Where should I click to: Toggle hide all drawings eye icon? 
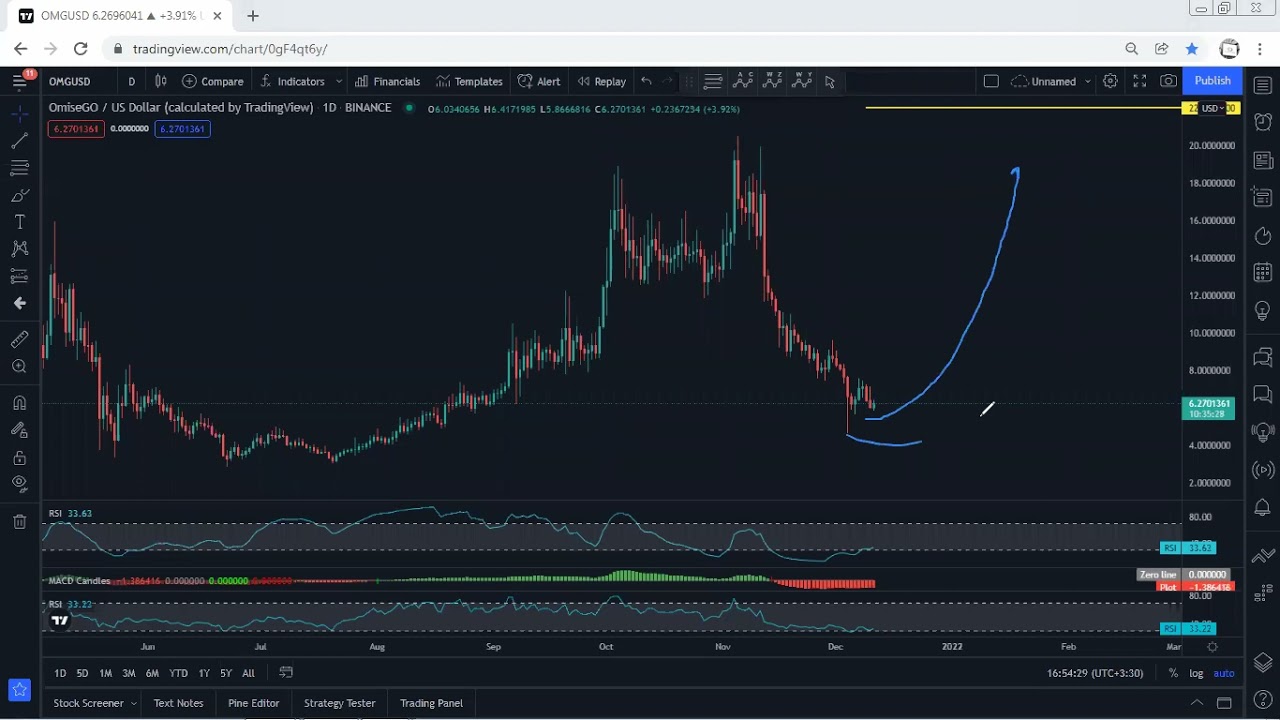19,484
